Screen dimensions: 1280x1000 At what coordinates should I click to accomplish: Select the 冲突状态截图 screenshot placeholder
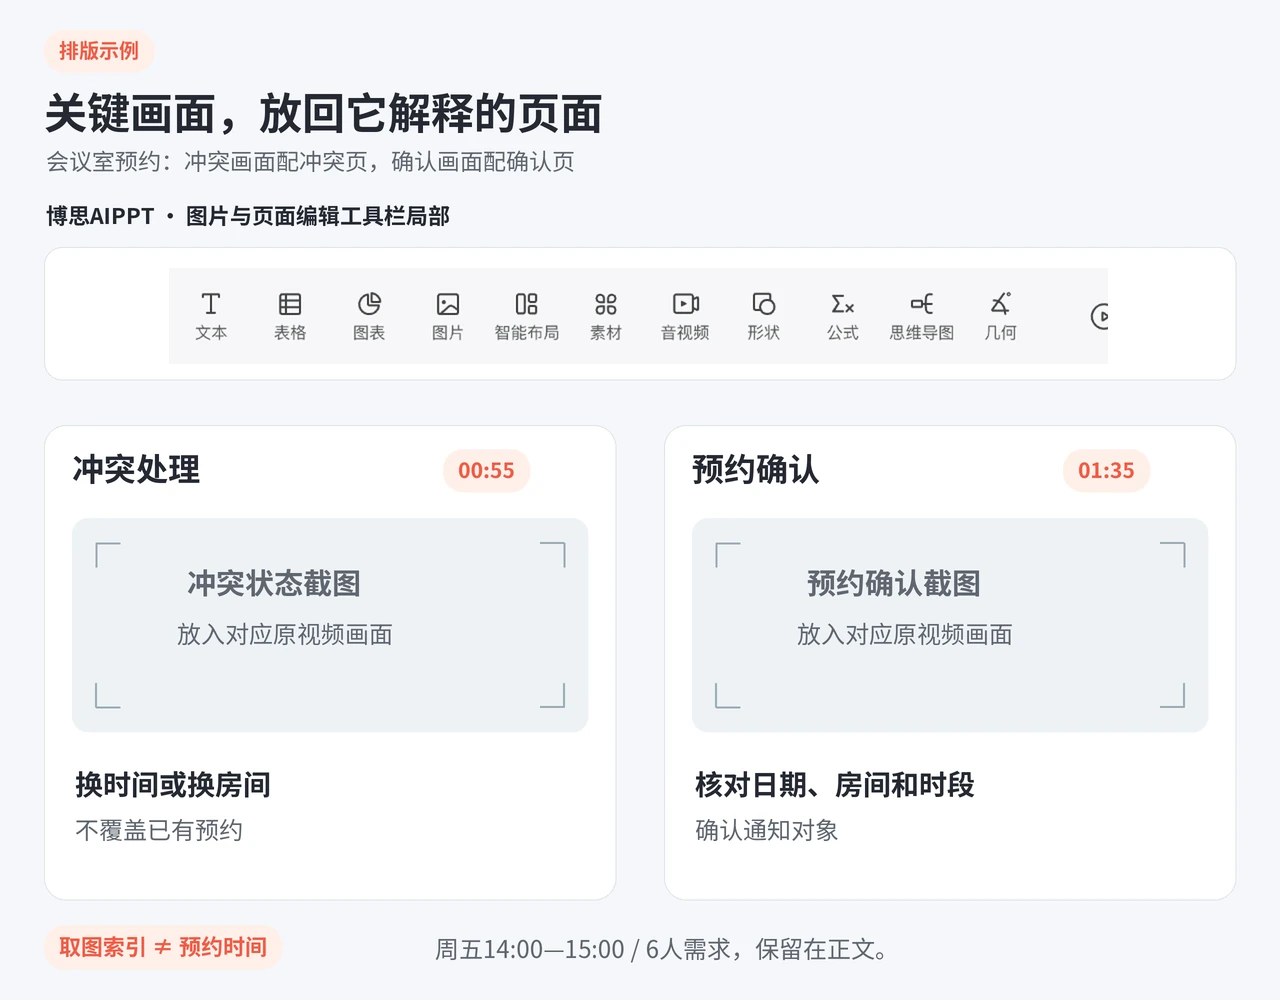tap(330, 625)
